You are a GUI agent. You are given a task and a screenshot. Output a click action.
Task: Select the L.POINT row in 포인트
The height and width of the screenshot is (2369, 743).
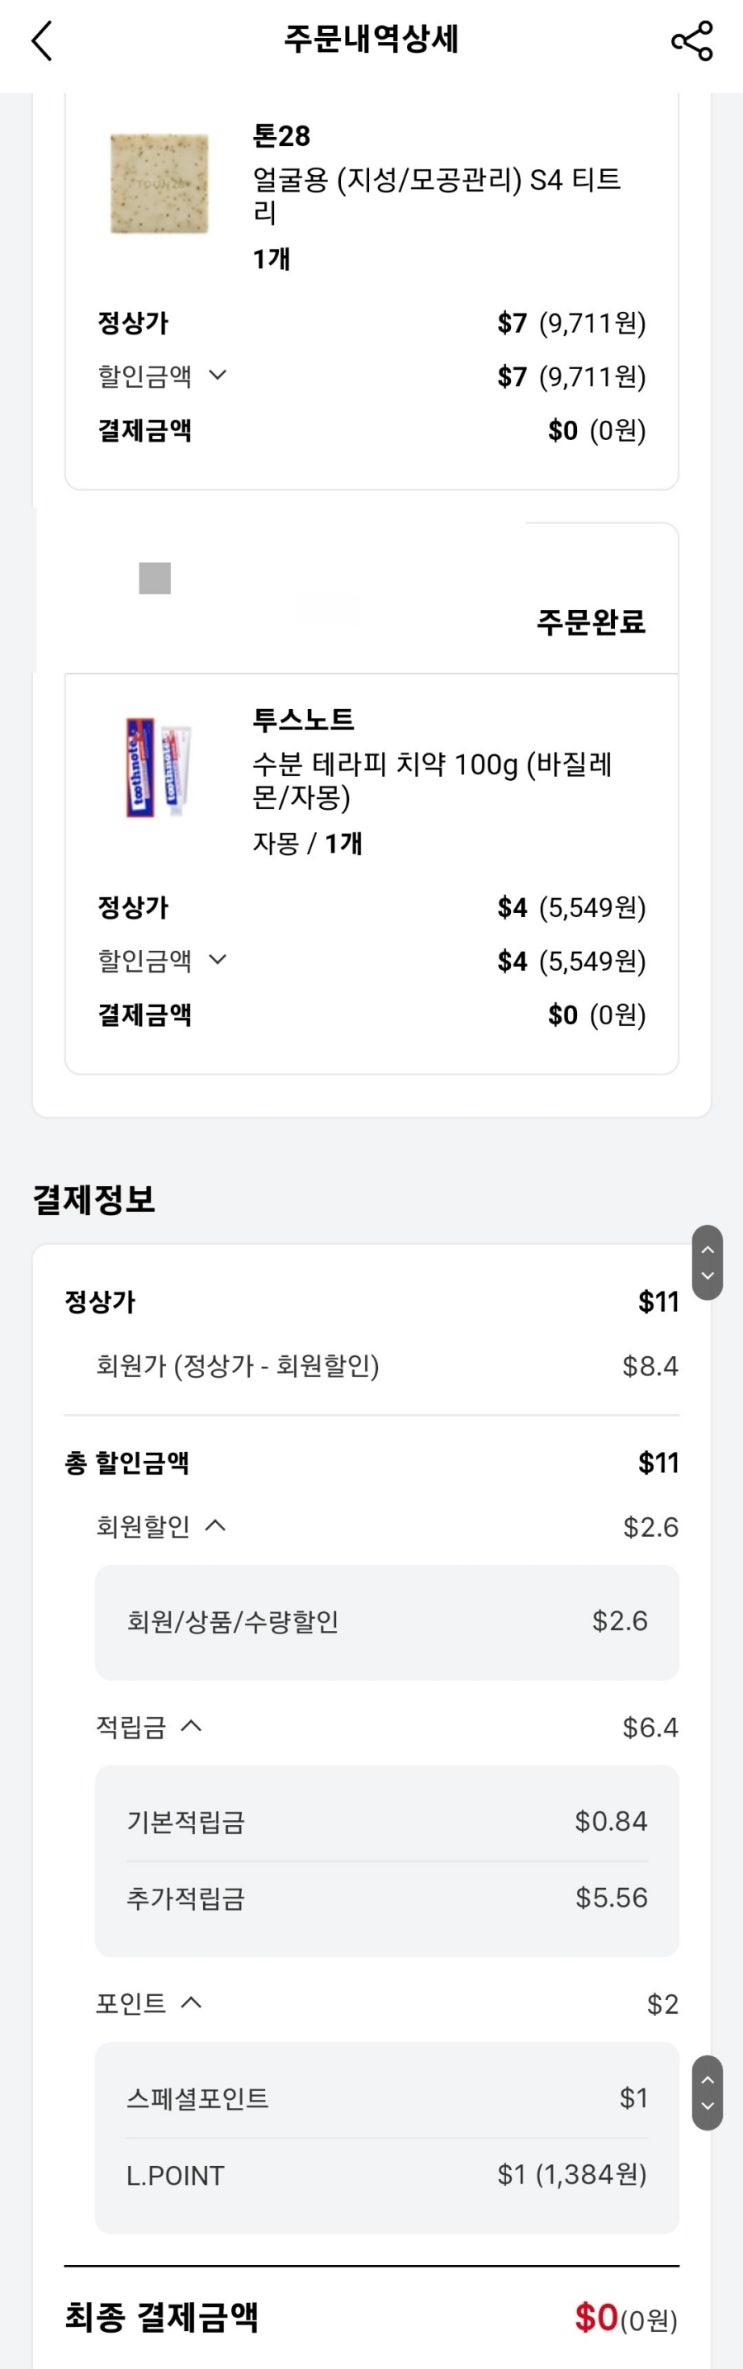click(386, 2175)
